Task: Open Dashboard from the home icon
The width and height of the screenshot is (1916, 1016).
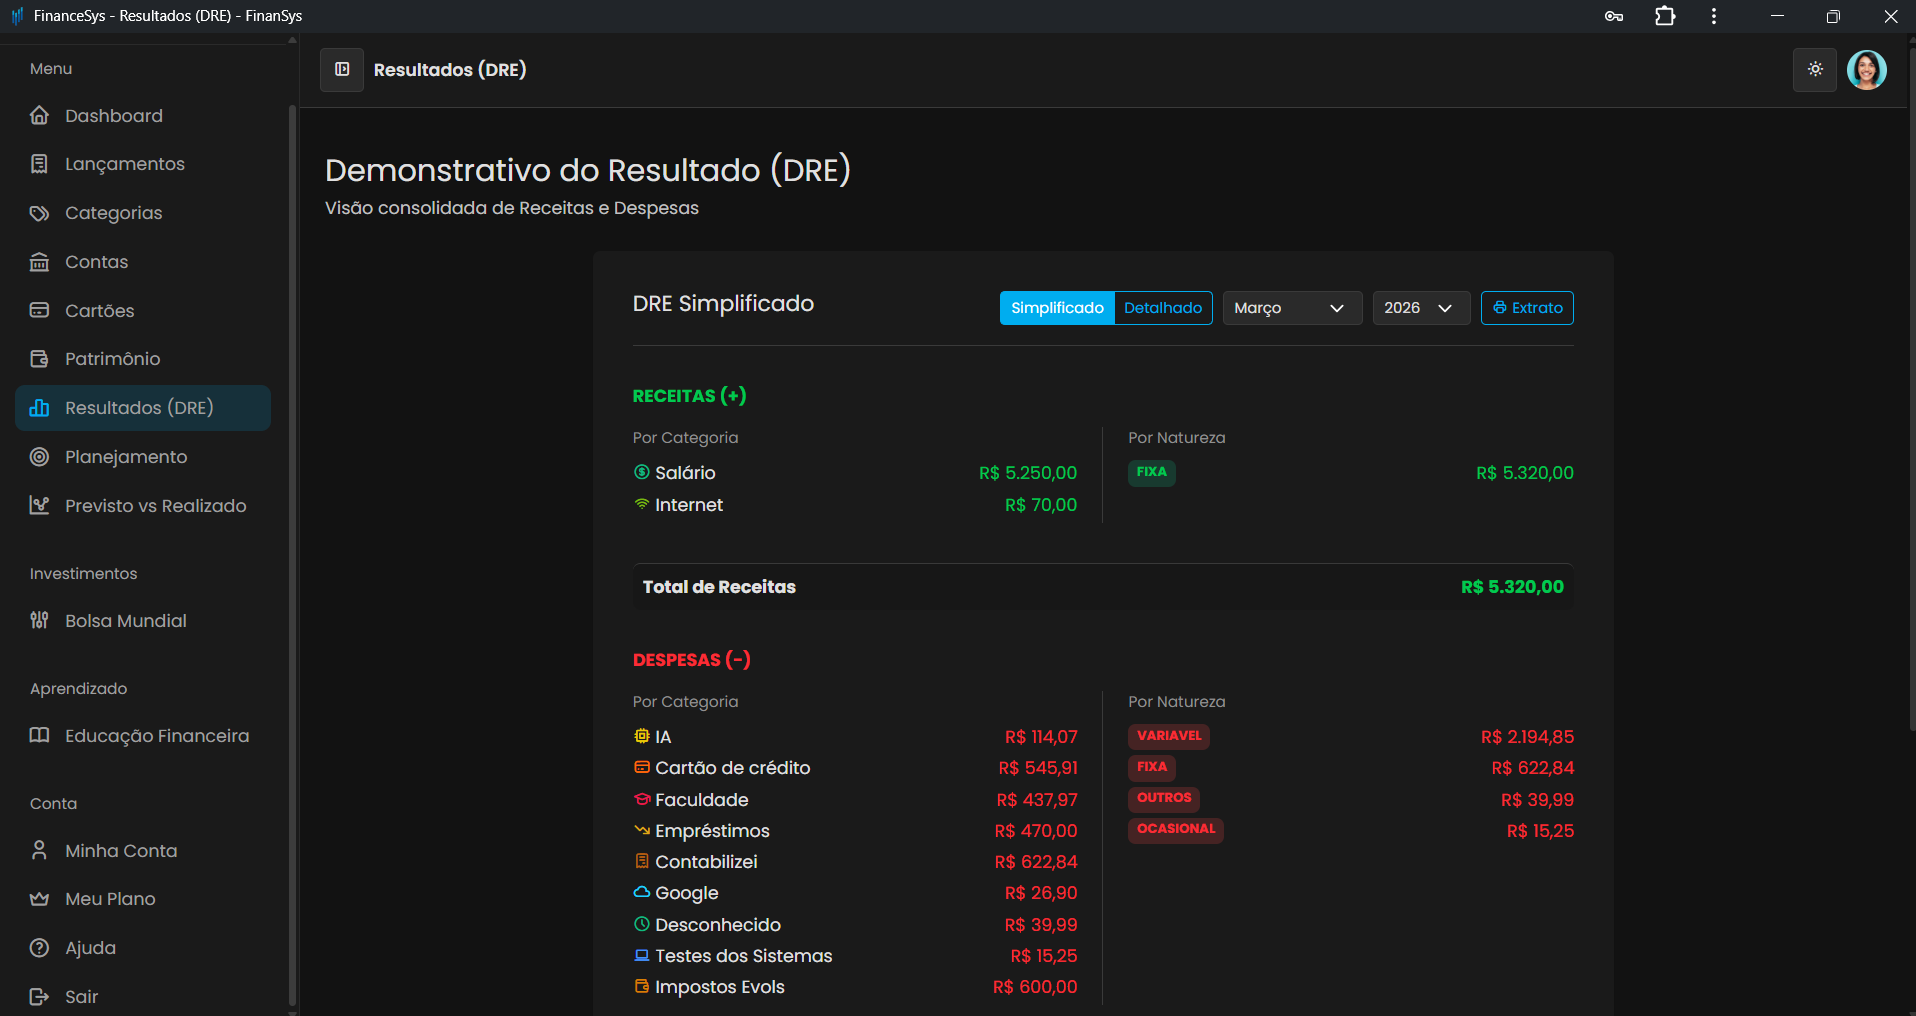Action: coord(40,116)
